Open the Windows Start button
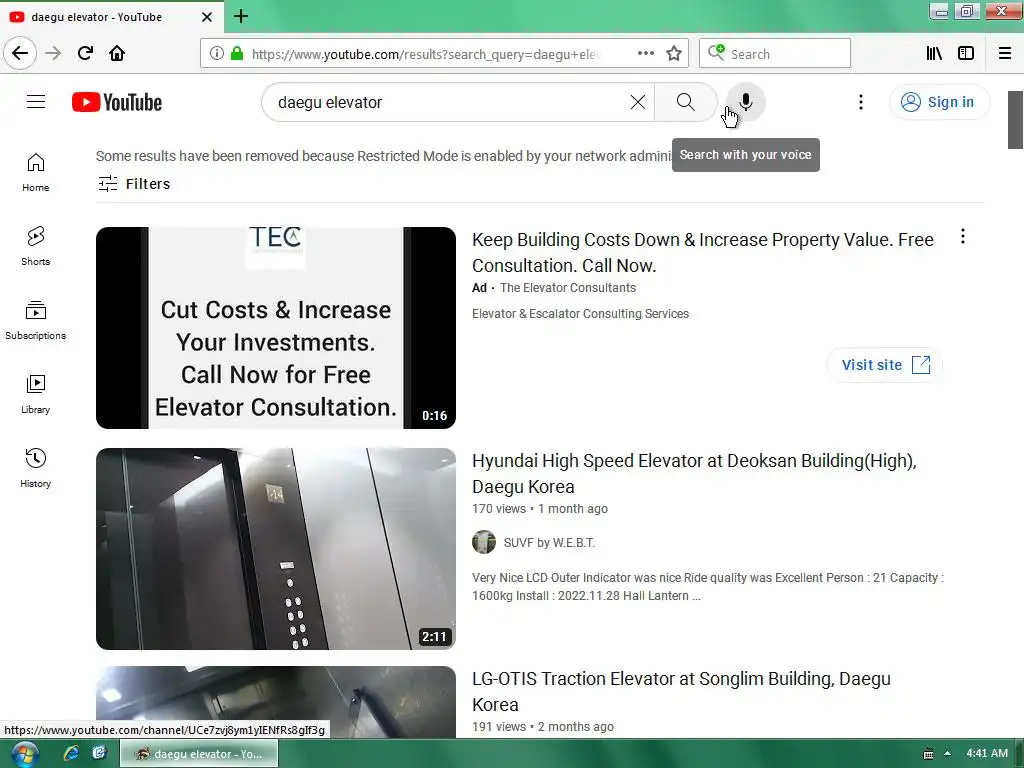Viewport: 1024px width, 768px height. click(24, 754)
